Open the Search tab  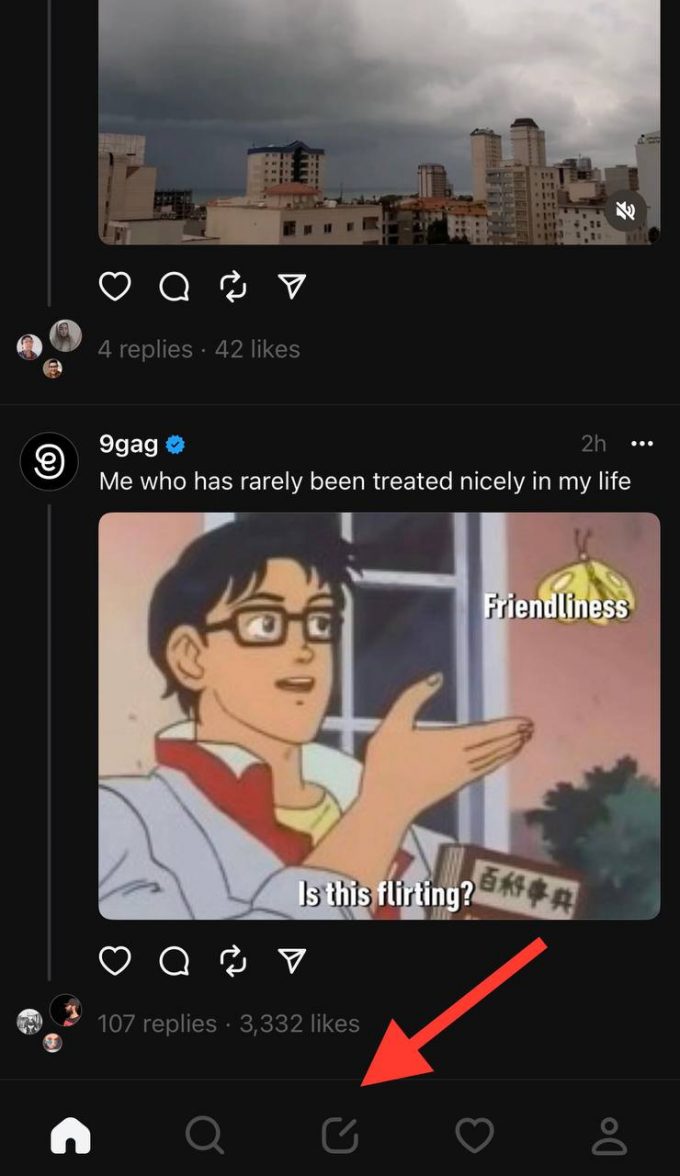point(205,1135)
